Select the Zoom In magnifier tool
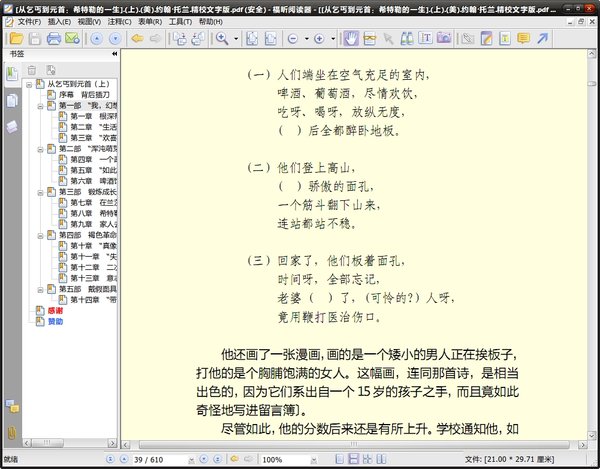This screenshot has height=469, width=600. tap(222, 39)
